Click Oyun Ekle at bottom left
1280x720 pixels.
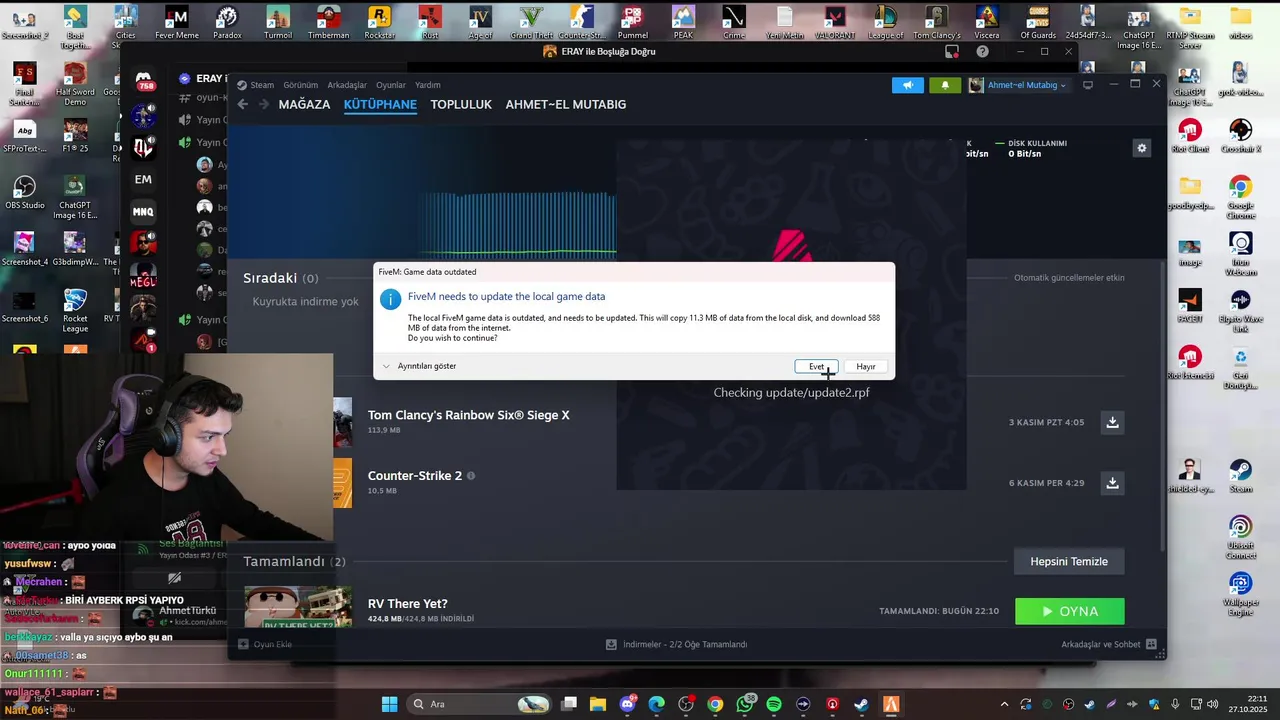265,644
